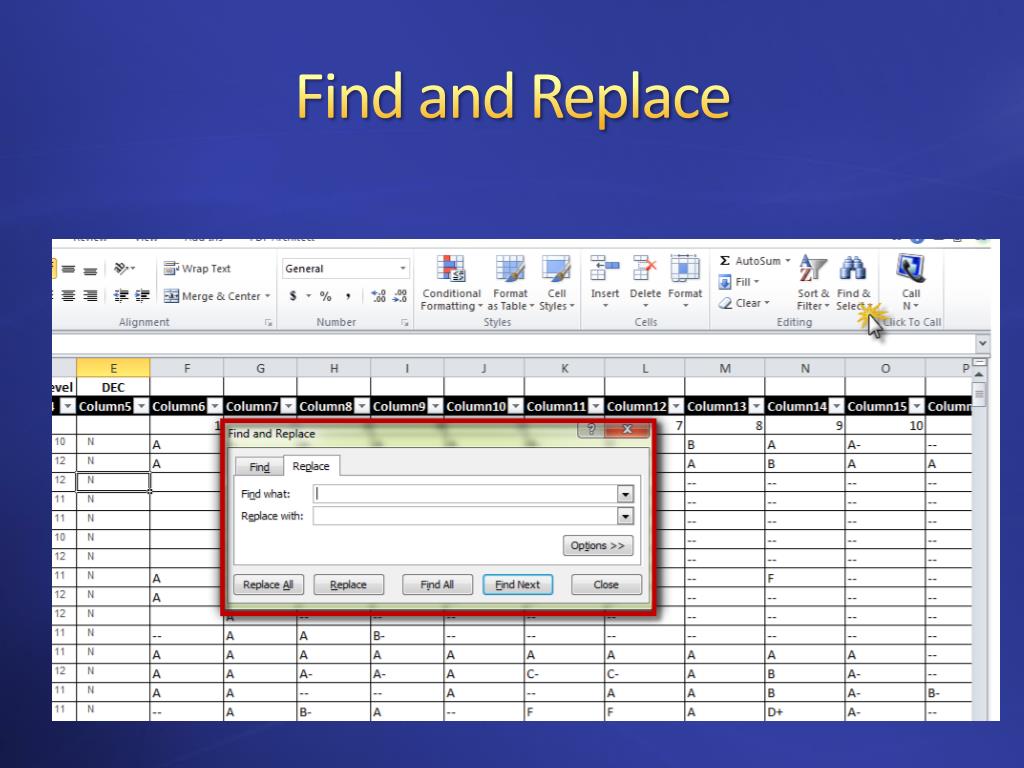Click the Replace with input field
1024x768 pixels.
coord(465,516)
